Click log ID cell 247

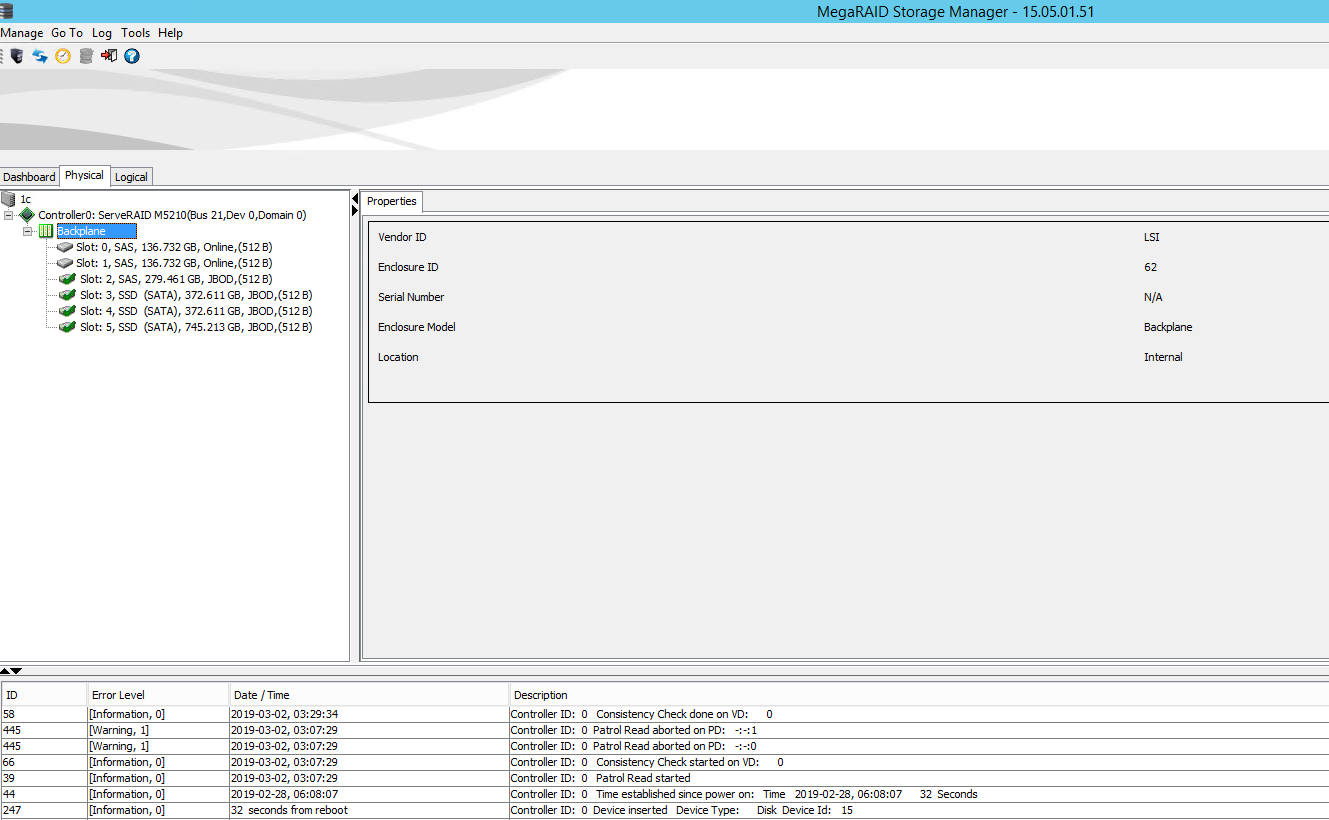coord(44,810)
